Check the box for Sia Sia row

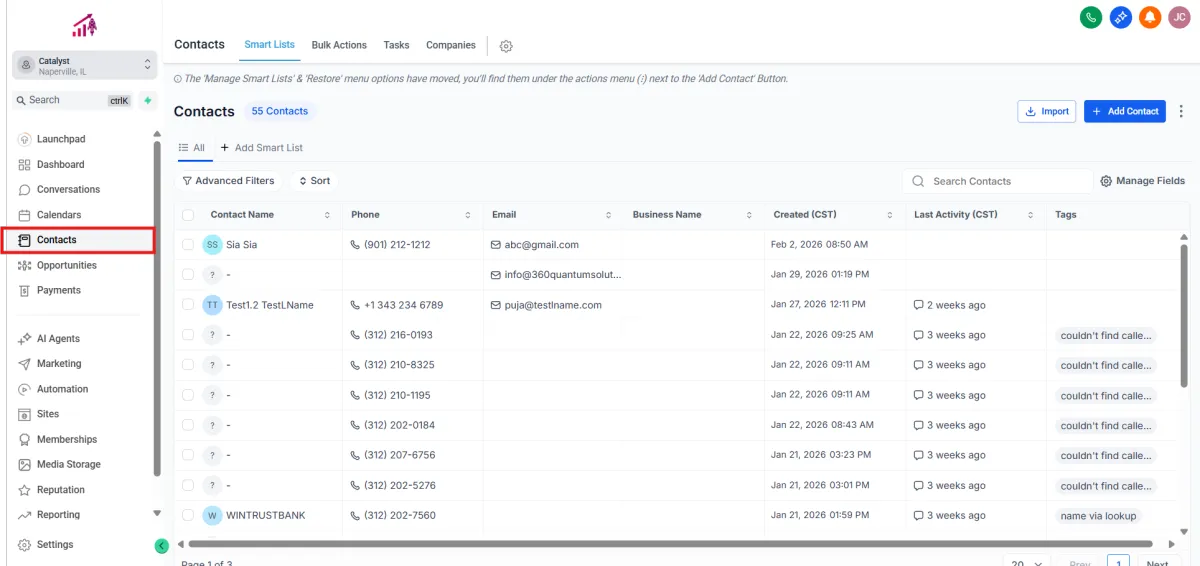(188, 244)
